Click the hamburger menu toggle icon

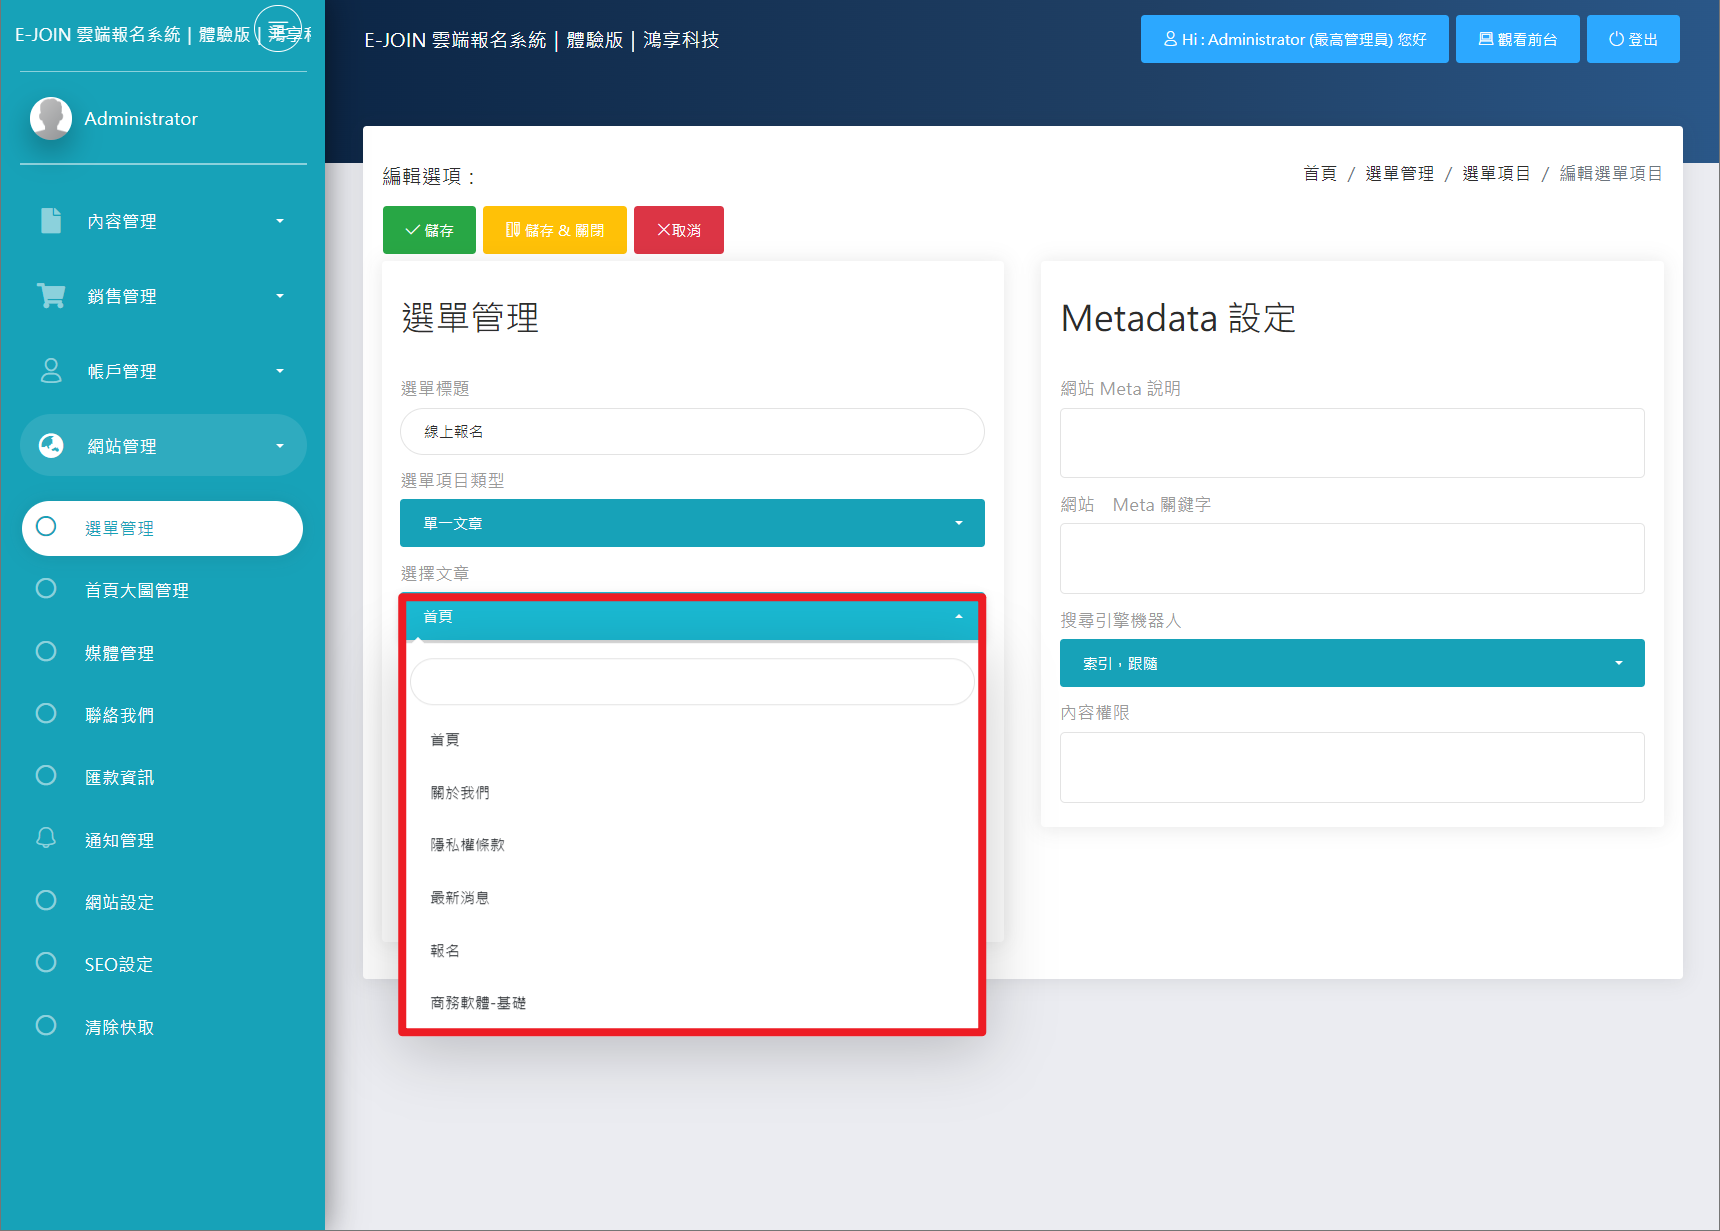click(278, 29)
